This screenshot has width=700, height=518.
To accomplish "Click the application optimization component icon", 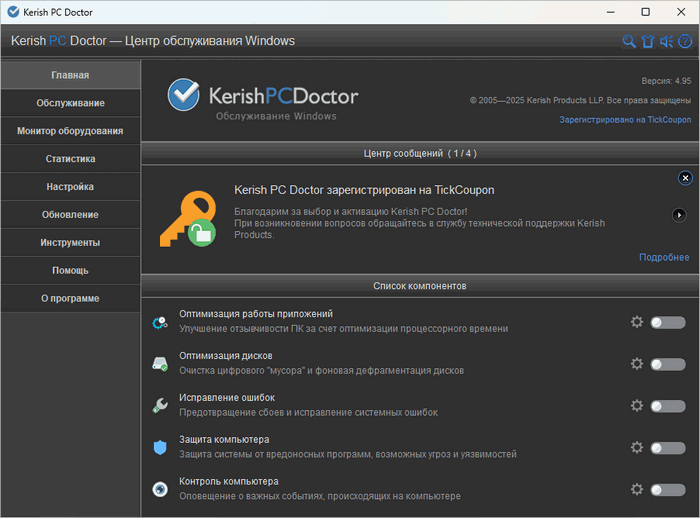I will [x=160, y=322].
